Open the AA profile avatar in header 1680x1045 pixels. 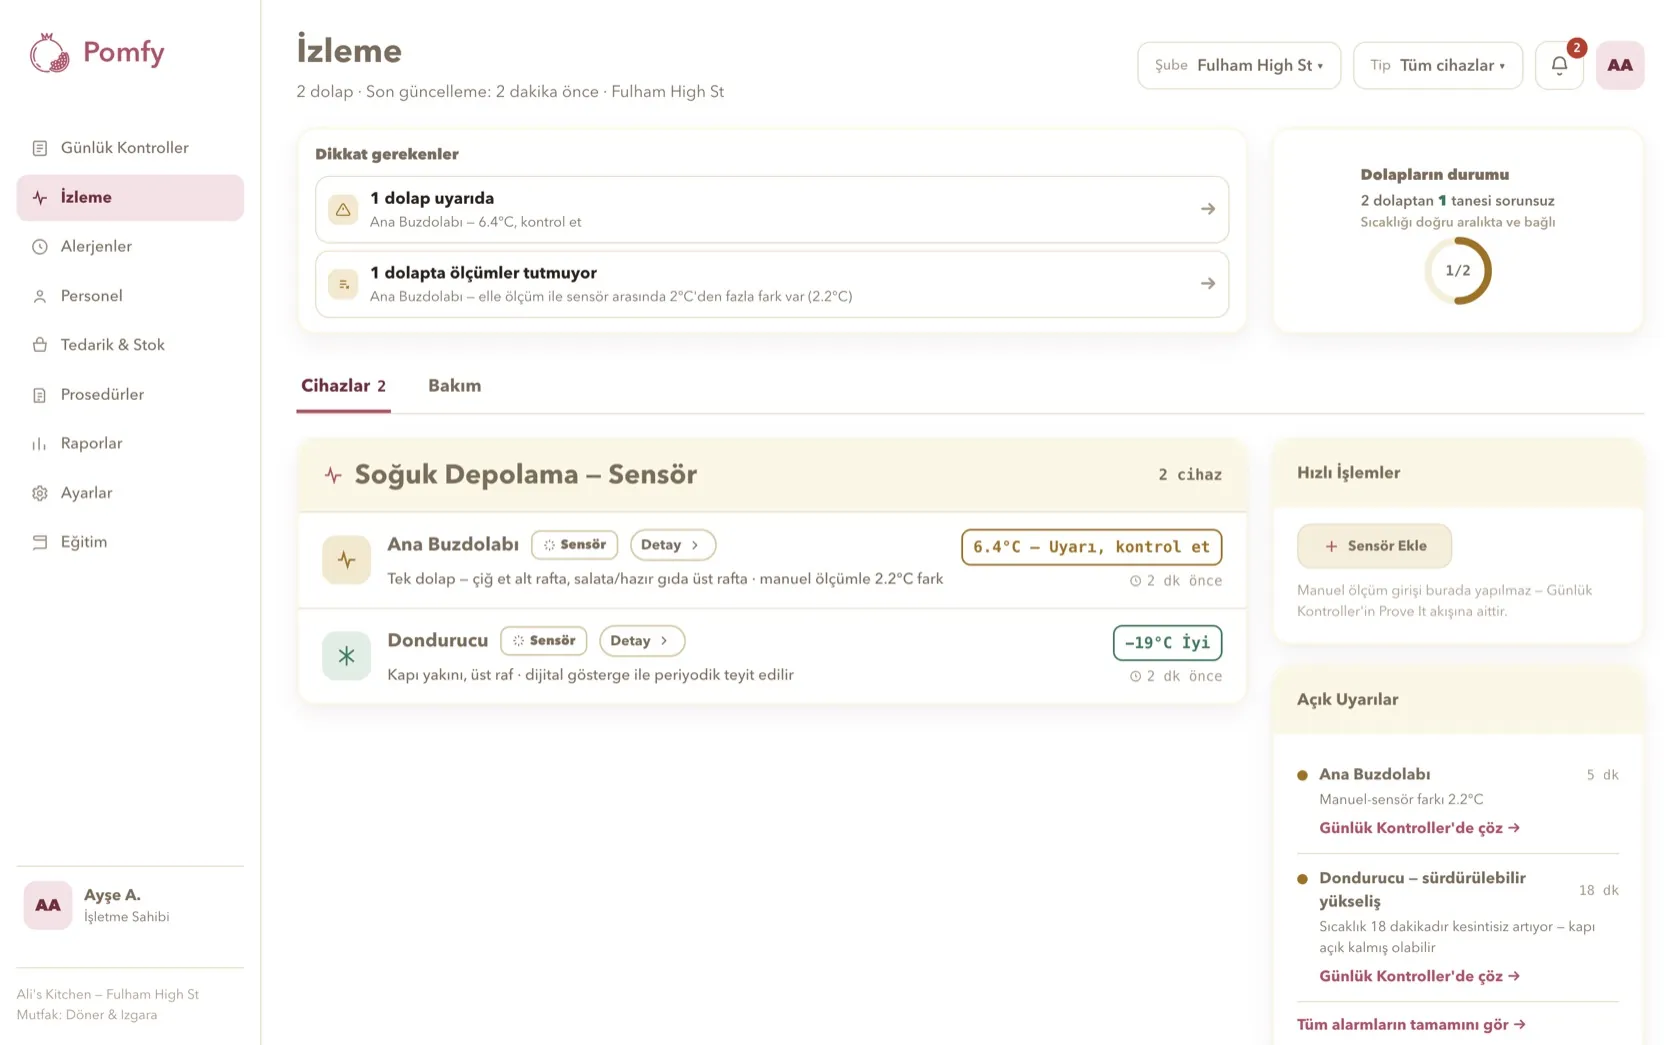pyautogui.click(x=1620, y=66)
